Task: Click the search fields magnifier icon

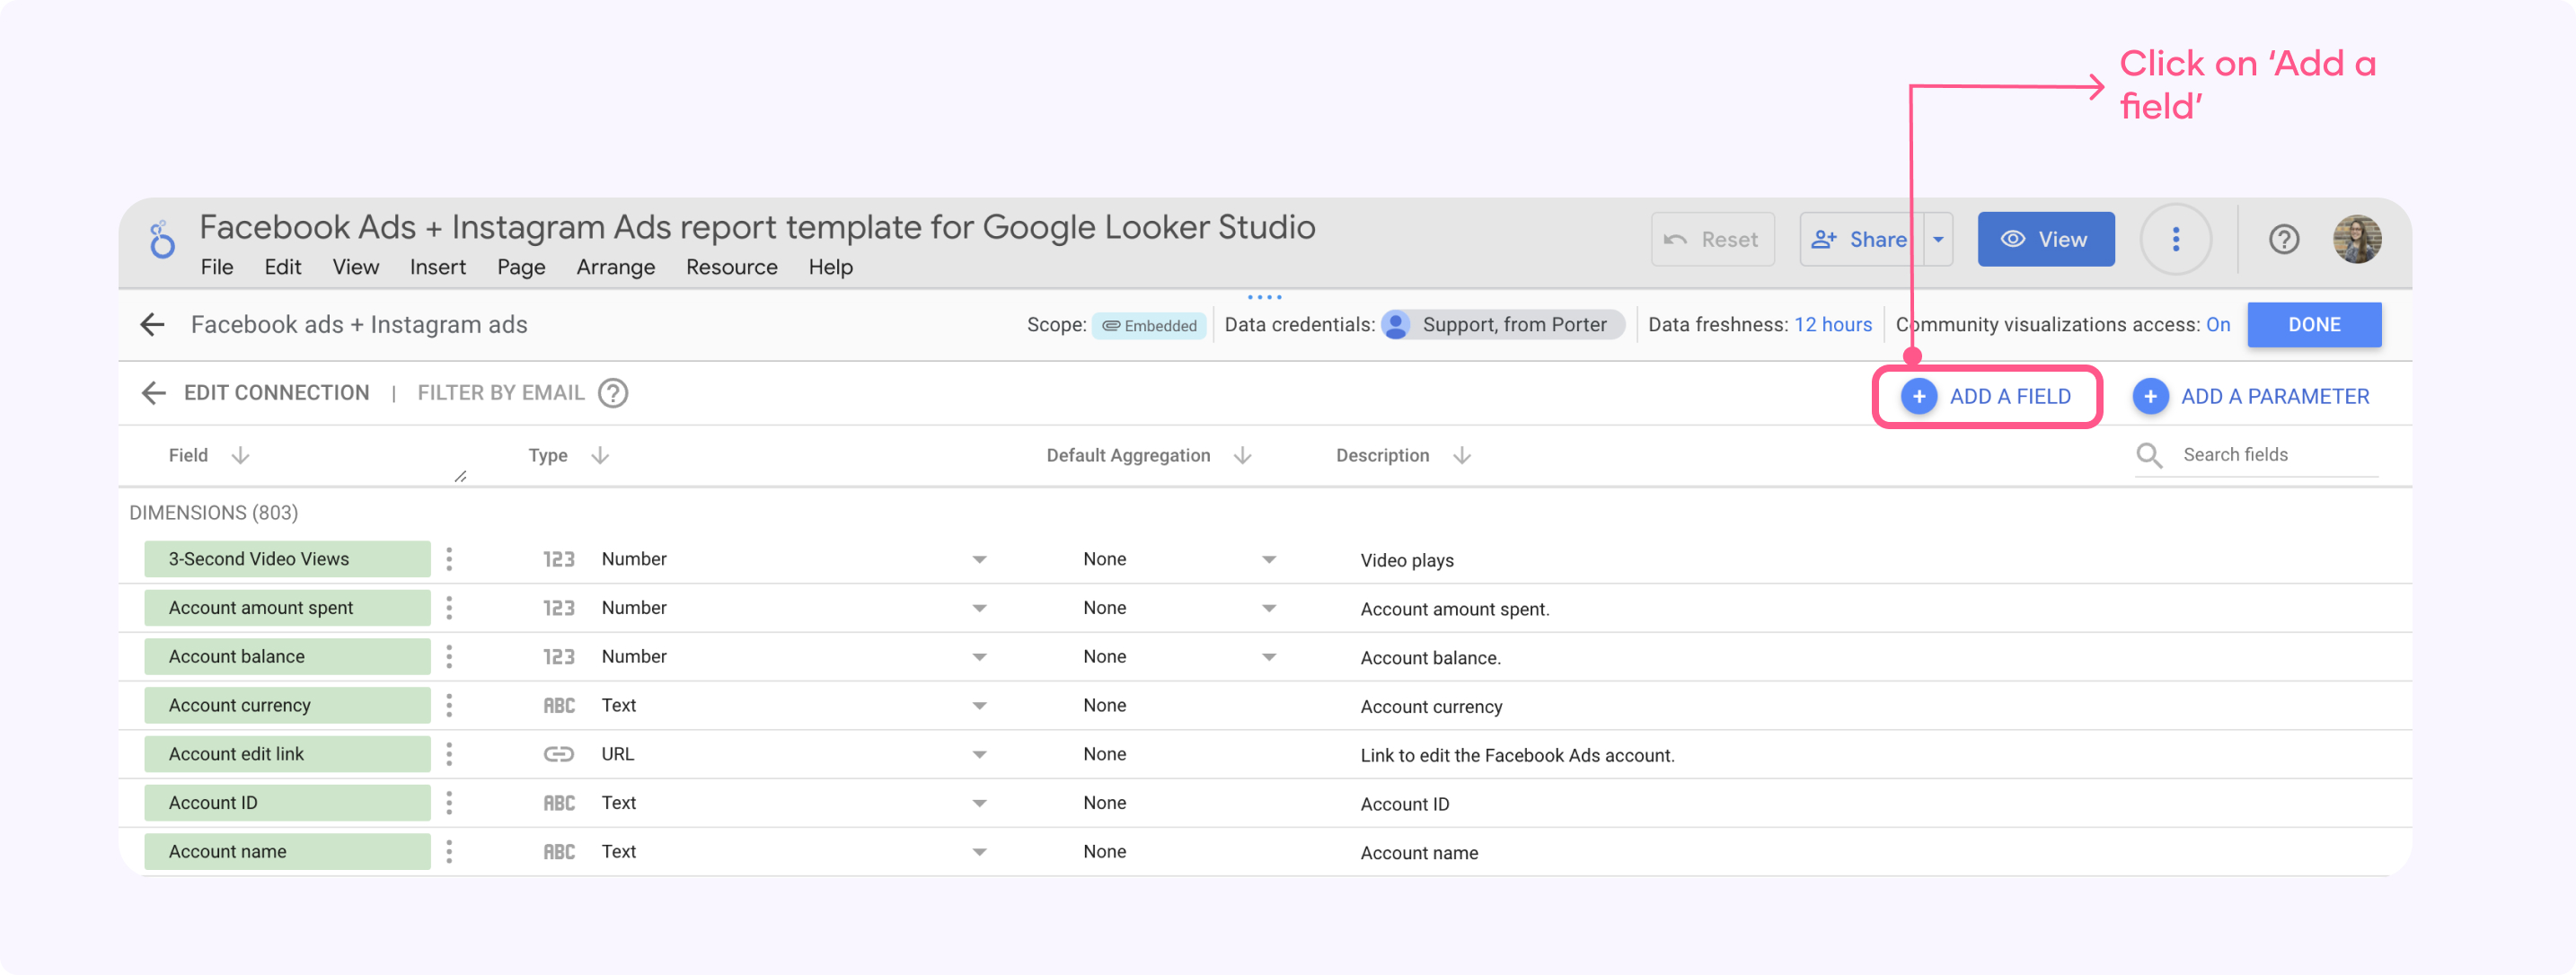Action: pyautogui.click(x=2149, y=456)
